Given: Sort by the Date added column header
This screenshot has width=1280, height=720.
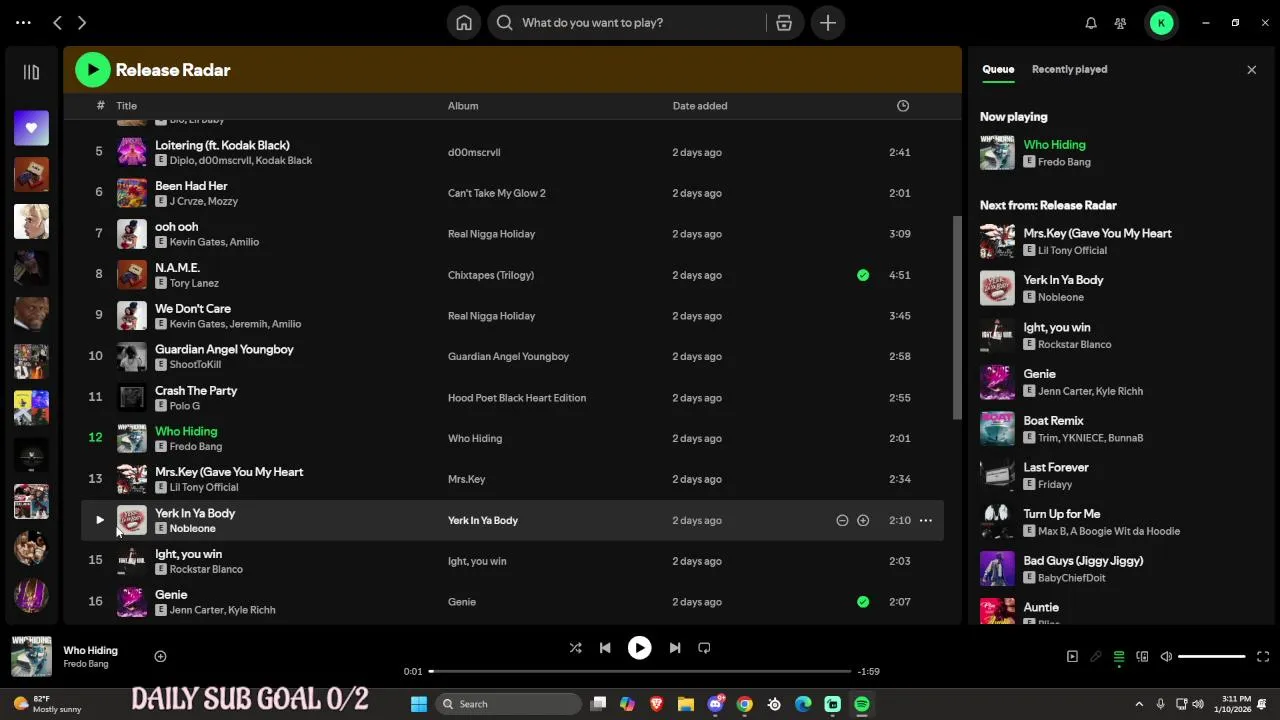Looking at the screenshot, I should pos(700,106).
